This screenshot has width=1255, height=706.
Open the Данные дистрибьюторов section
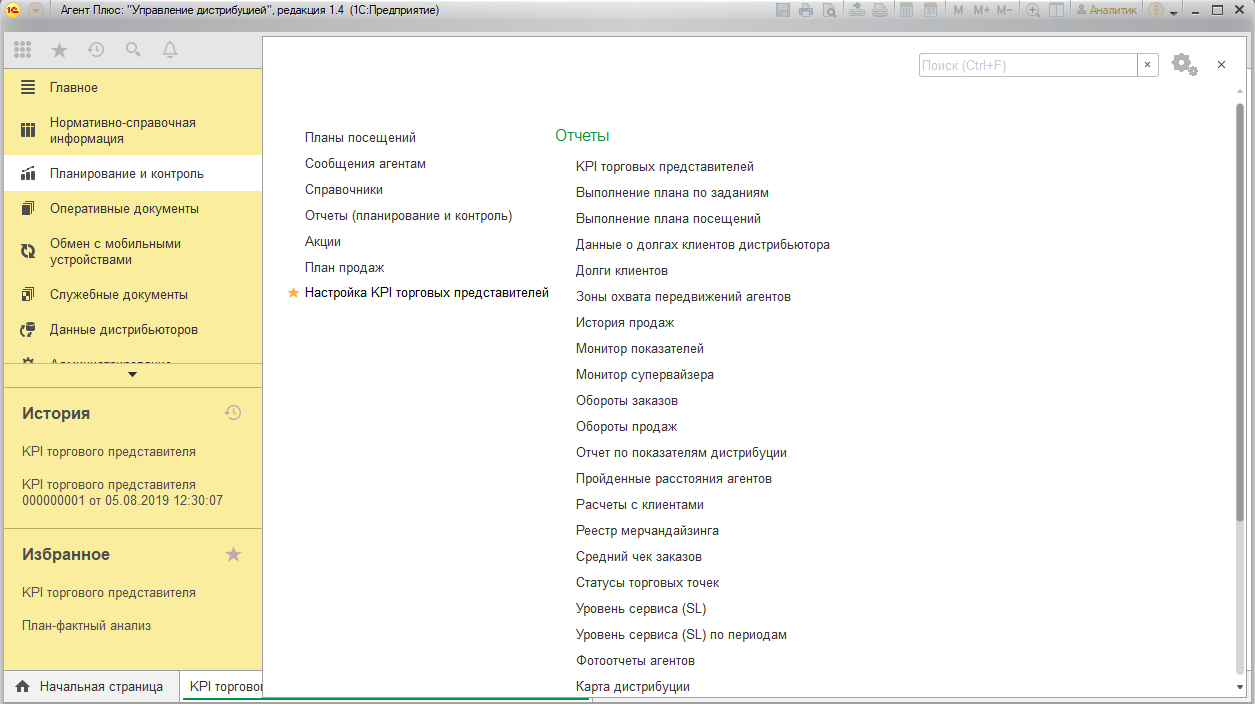coord(133,329)
